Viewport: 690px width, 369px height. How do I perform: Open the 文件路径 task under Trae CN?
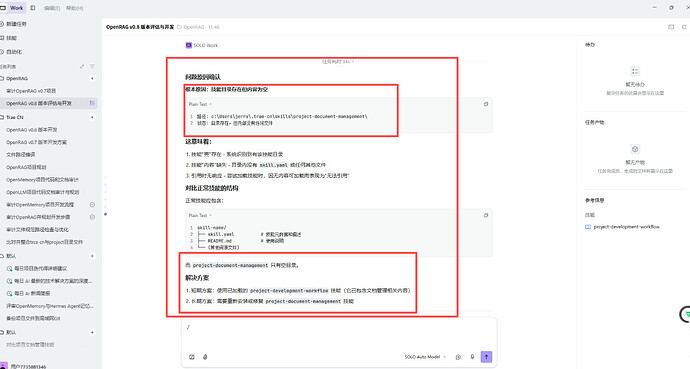pyautogui.click(x=21, y=154)
